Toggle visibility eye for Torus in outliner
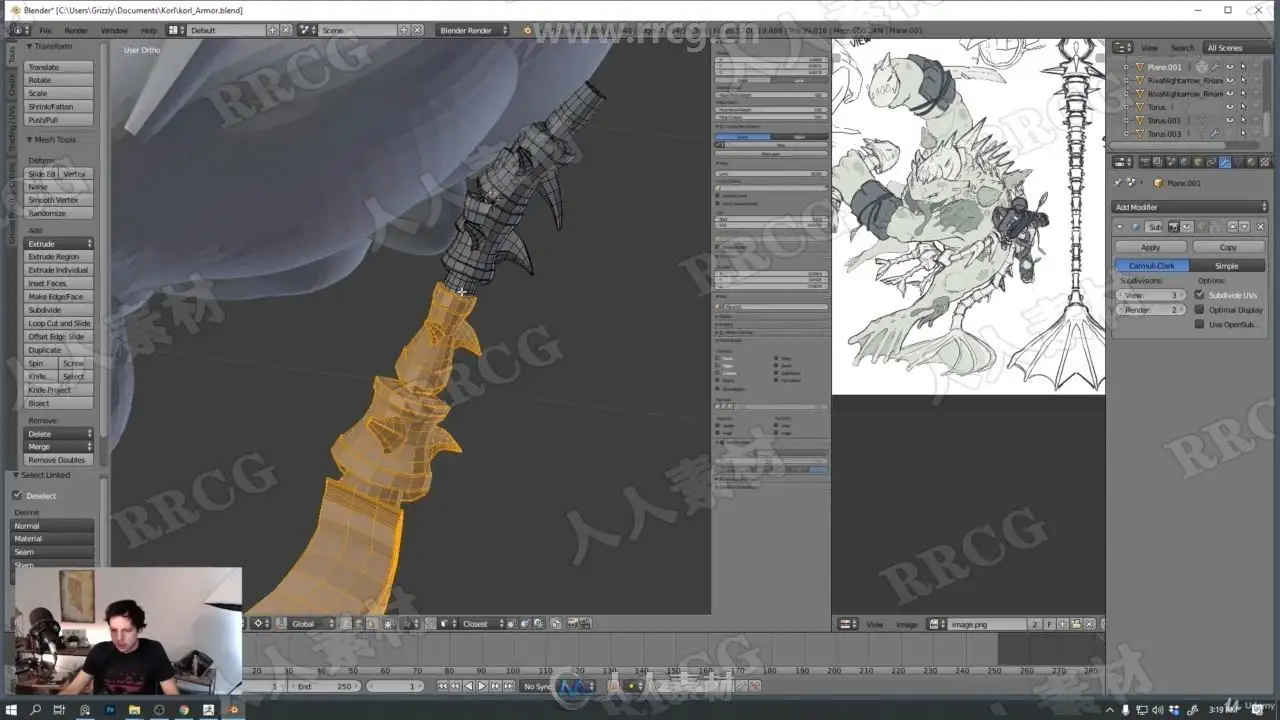This screenshot has height=720, width=1280. (1230, 107)
